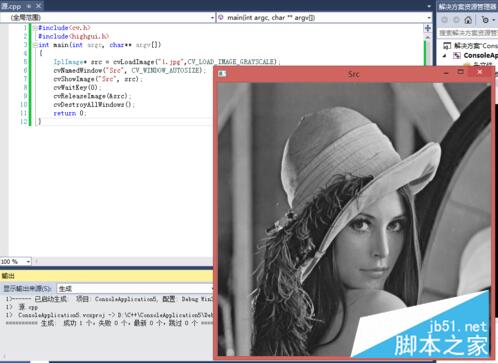
Task: Open the active documents list arrow
Action: tap(429, 6)
